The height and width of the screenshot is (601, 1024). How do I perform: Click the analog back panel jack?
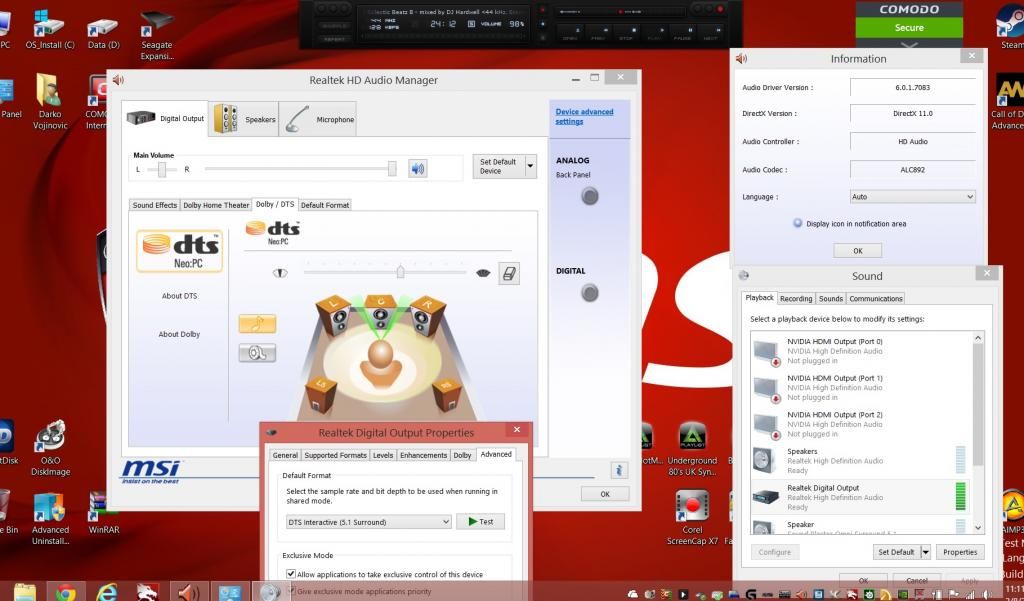[x=590, y=196]
